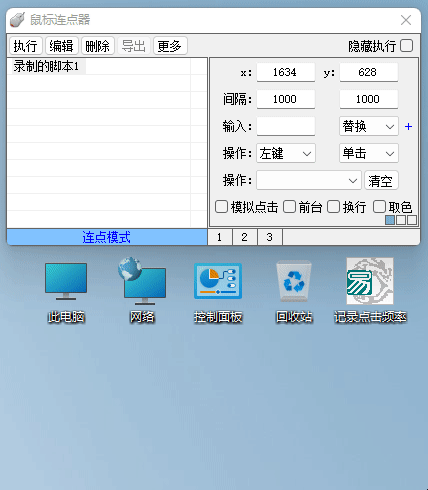Viewport: 428px width, 490px height.
Task: Close the 鼠标连点器 window
Action: (406, 20)
